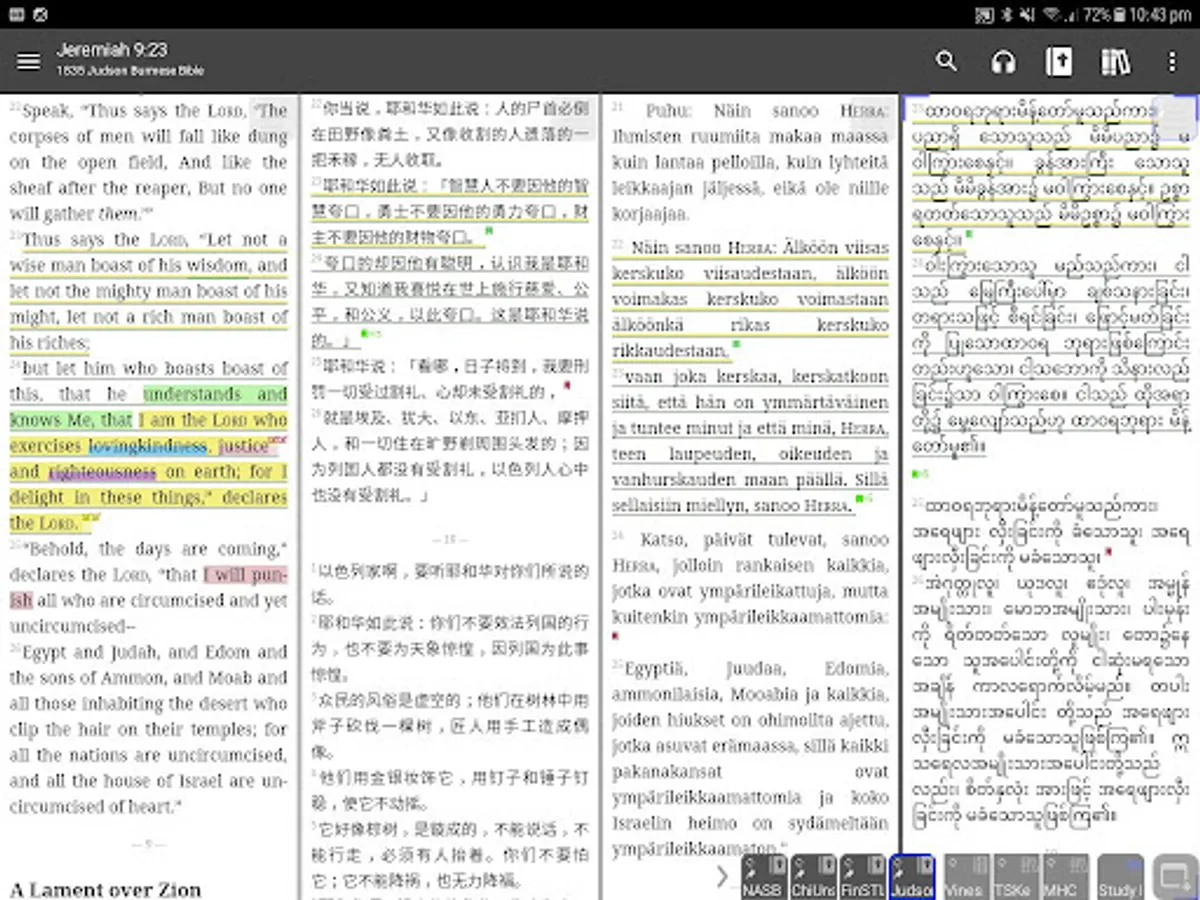Screen dimensions: 1200x900
Task: Toggle the pin icon on the FinSTL tab
Action: click(x=849, y=867)
